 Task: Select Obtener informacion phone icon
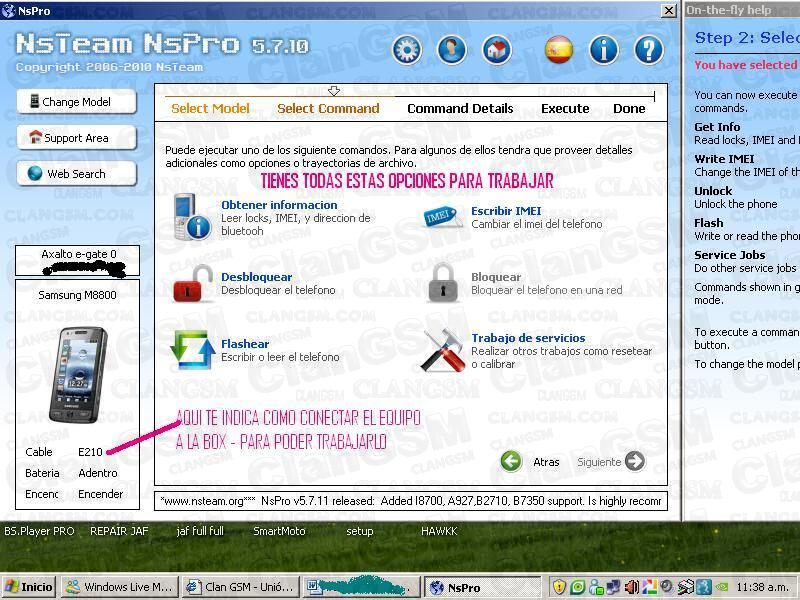point(193,219)
